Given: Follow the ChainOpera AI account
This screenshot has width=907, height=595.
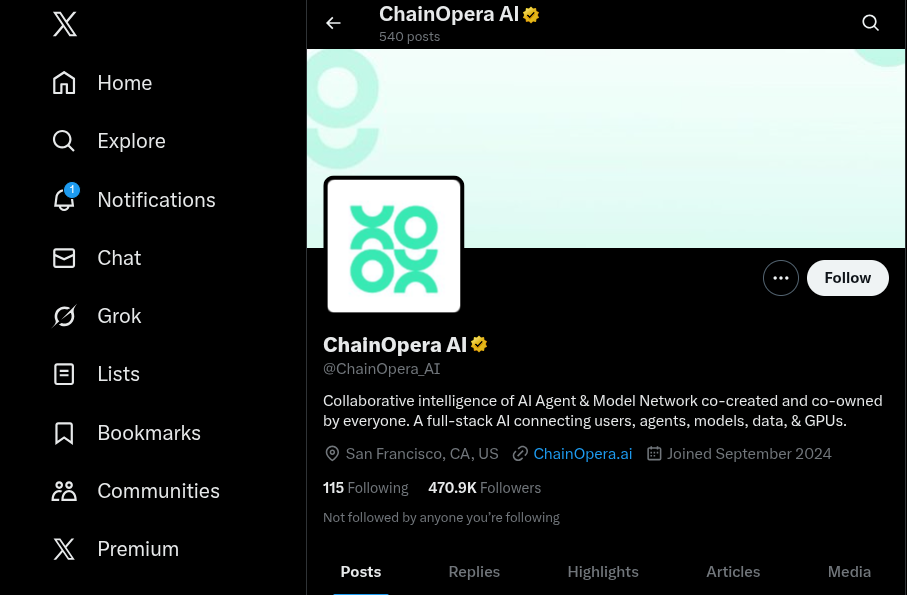Looking at the screenshot, I should click(847, 278).
